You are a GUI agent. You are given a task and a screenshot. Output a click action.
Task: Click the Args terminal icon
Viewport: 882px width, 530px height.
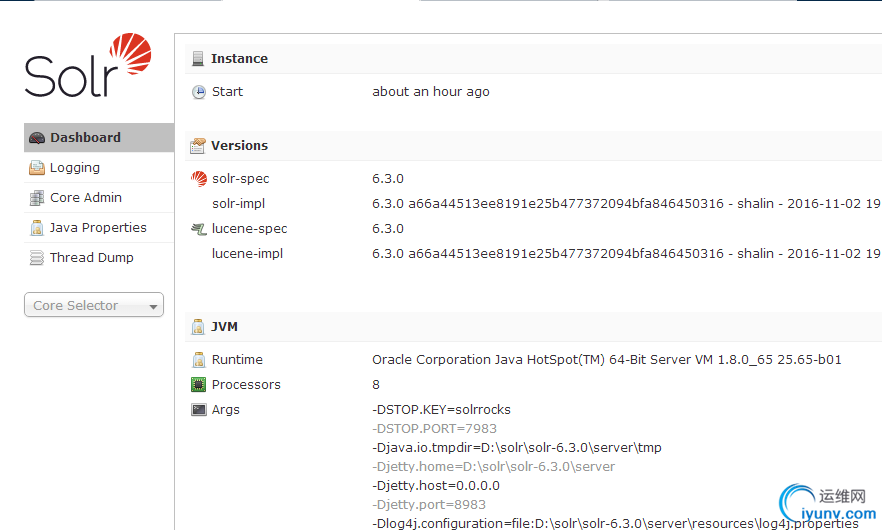[199, 410]
